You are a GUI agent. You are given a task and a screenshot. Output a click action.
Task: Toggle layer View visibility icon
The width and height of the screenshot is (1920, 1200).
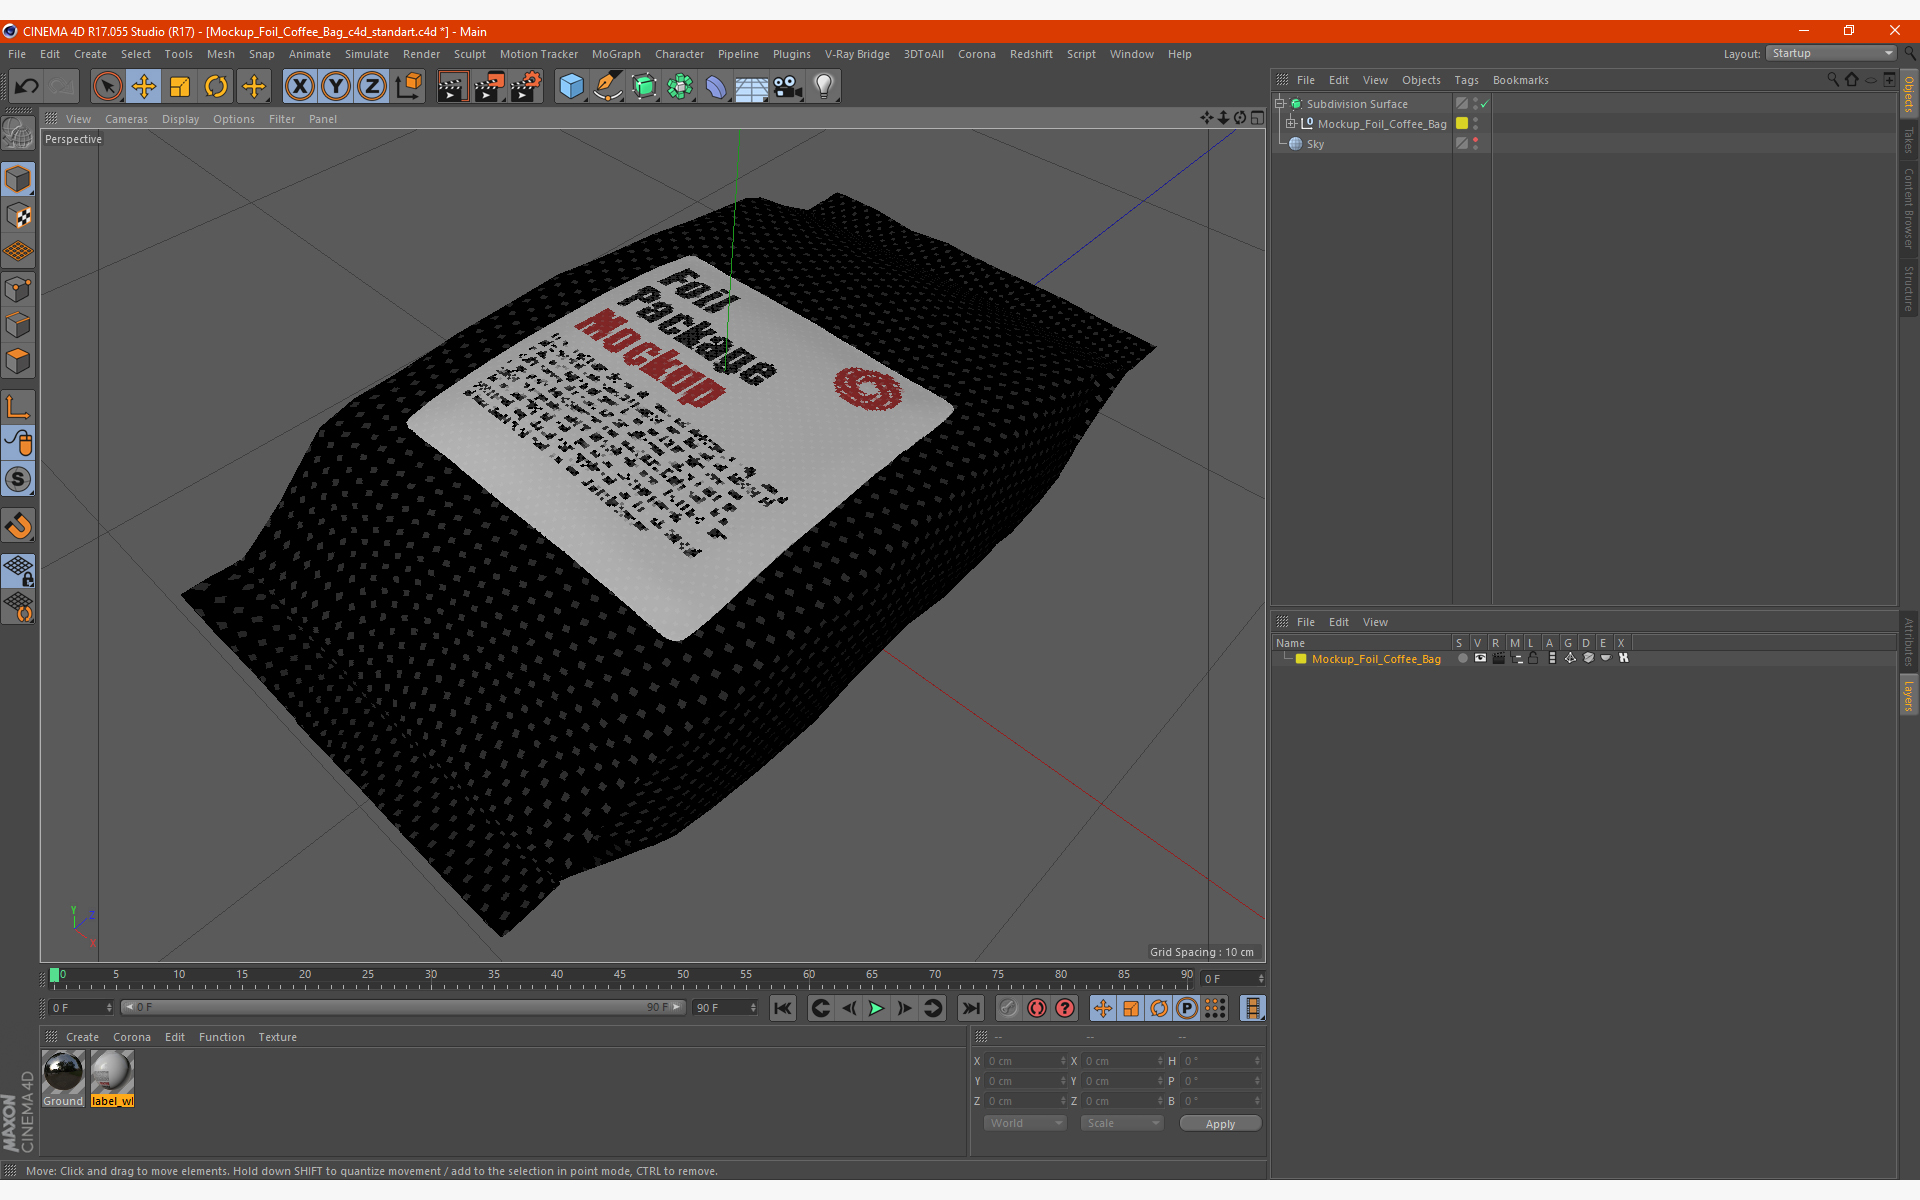1480,658
